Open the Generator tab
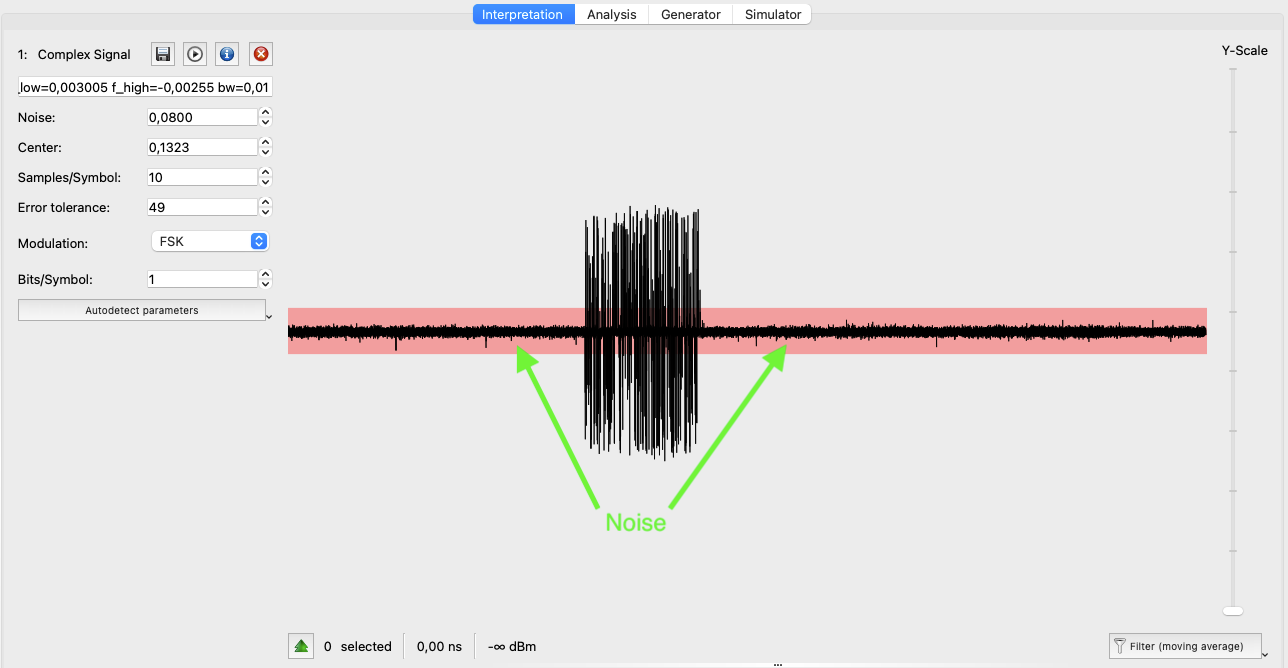The image size is (1288, 668). pos(689,14)
